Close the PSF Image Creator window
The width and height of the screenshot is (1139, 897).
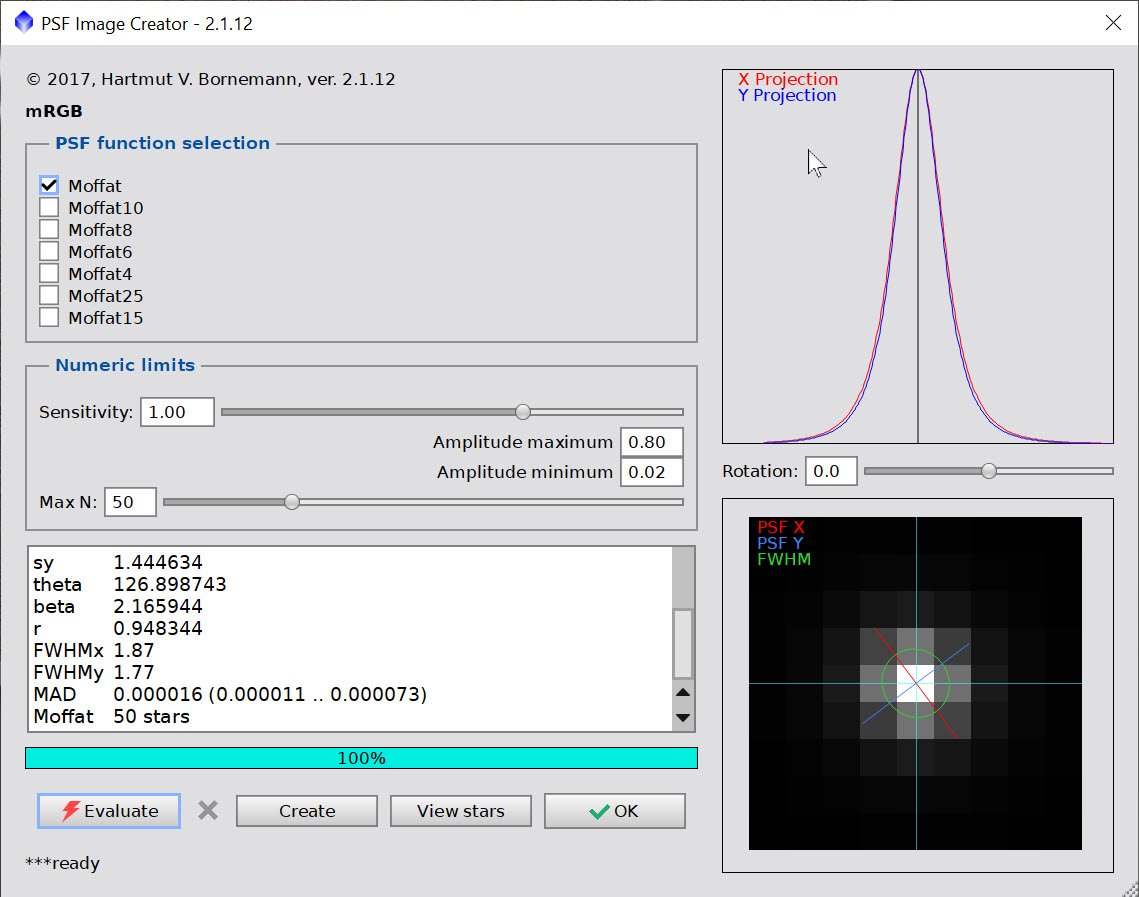click(1113, 23)
